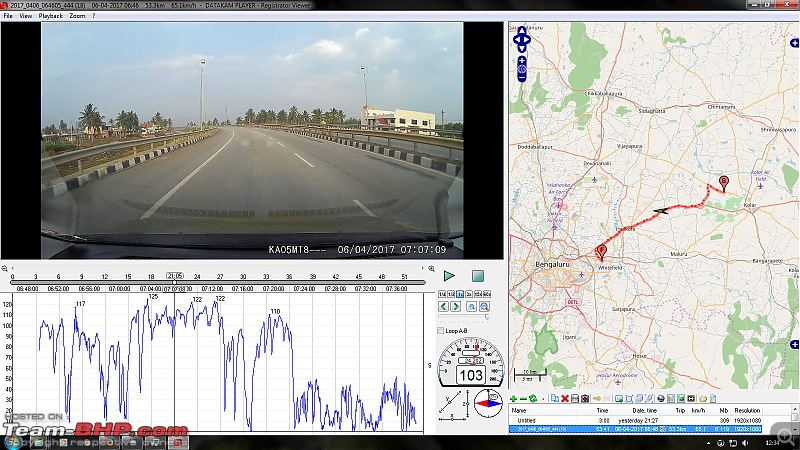The height and width of the screenshot is (450, 800).
Task: Set playback speed to 1/2x
Action: coord(451,294)
